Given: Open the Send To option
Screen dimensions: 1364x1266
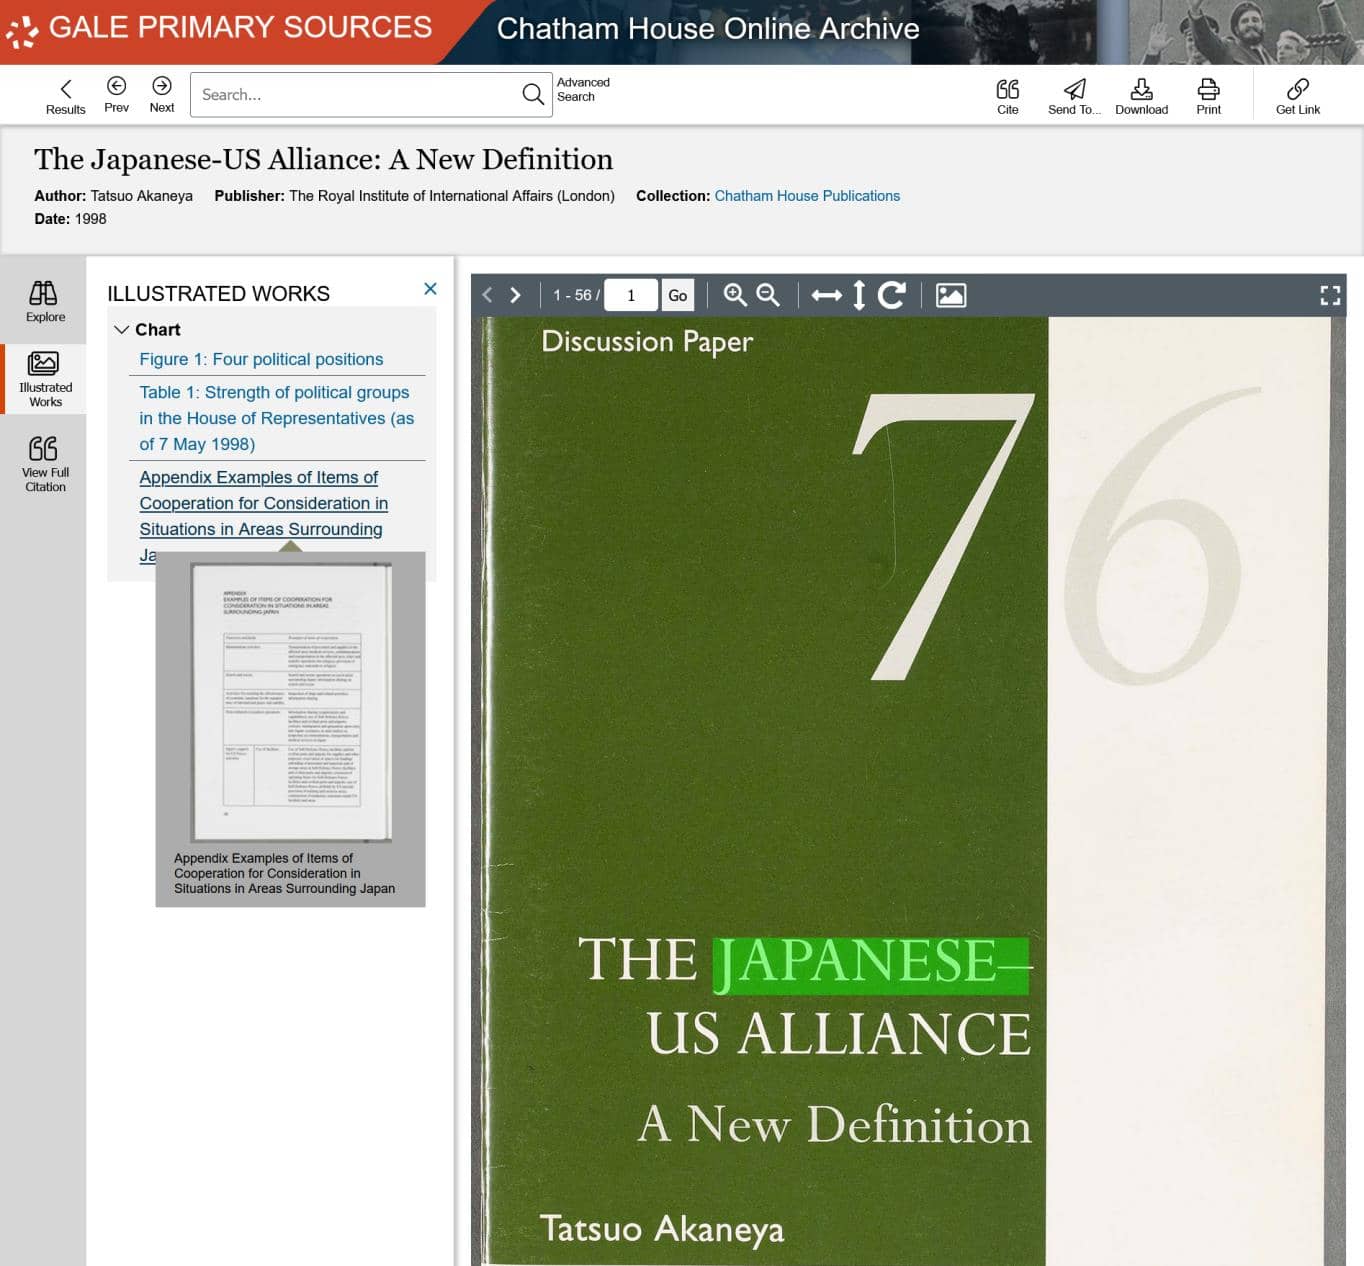Looking at the screenshot, I should [1074, 96].
